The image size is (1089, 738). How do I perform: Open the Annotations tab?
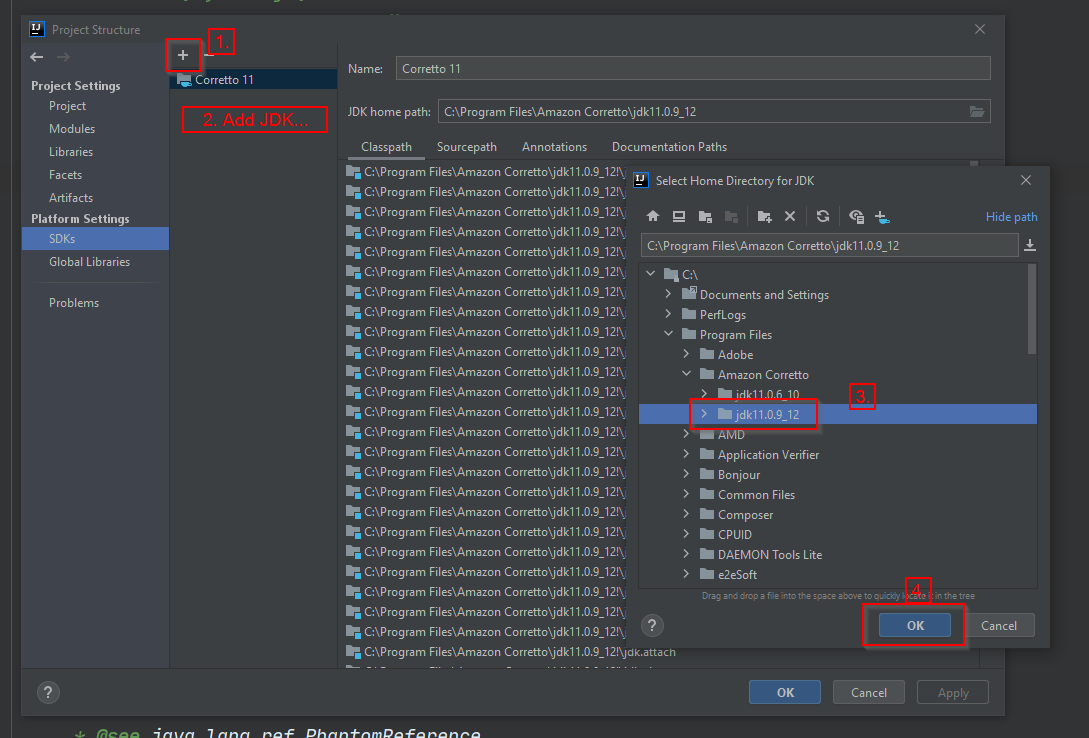tap(554, 147)
